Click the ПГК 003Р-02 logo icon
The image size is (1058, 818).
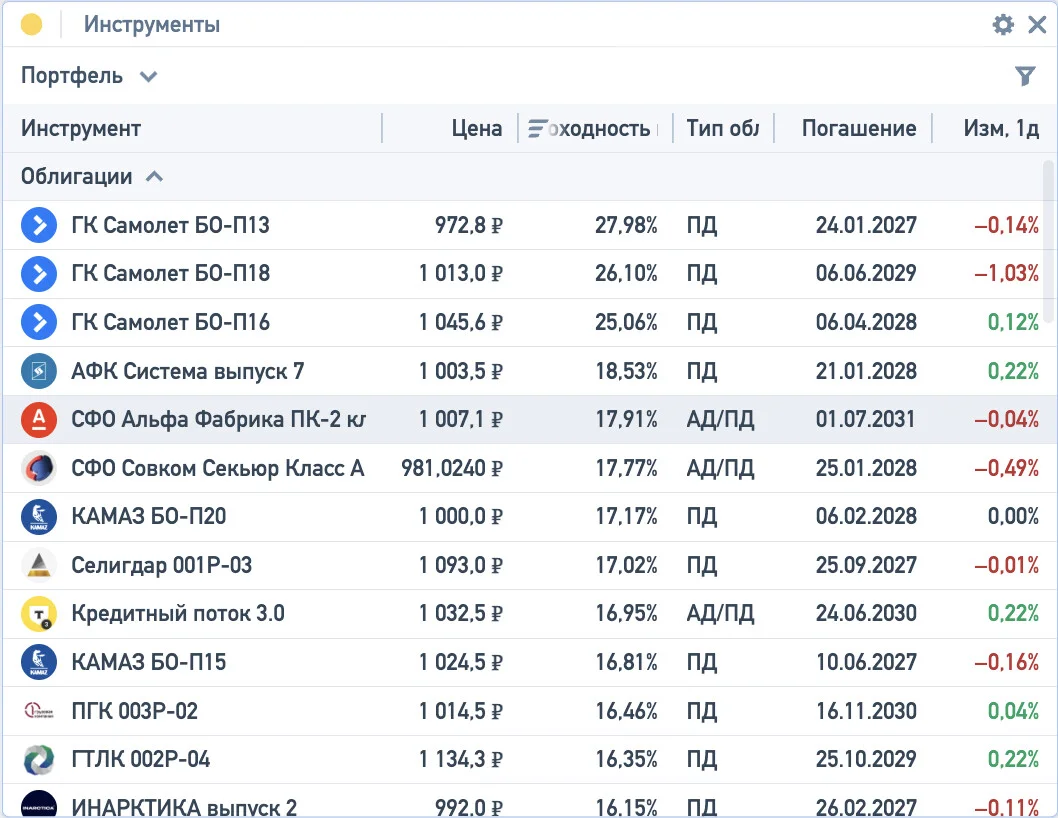(x=38, y=711)
